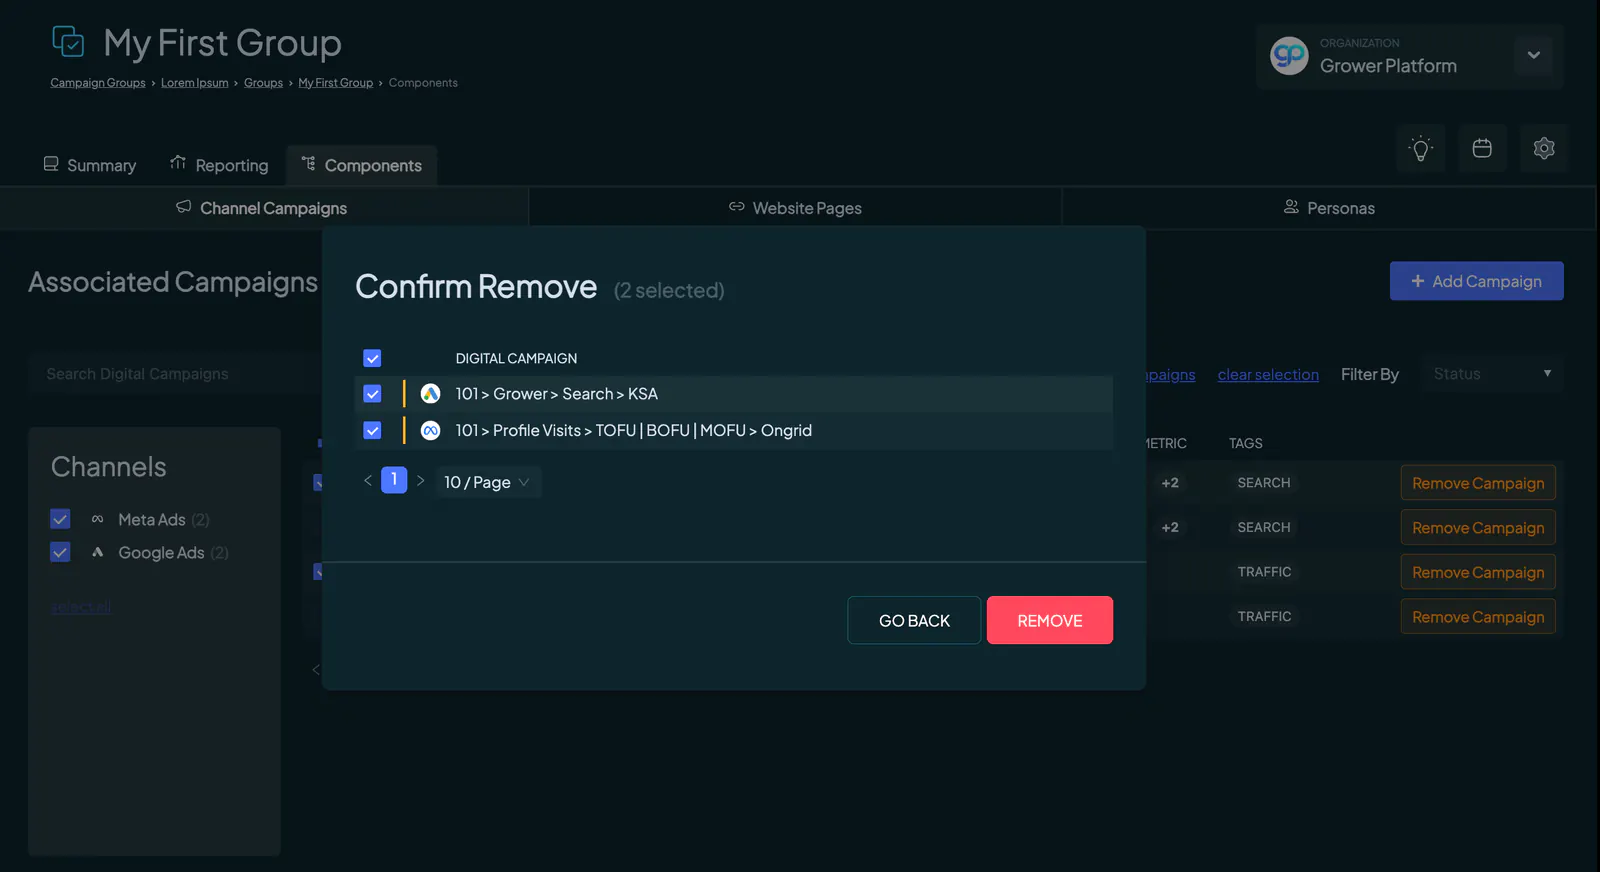
Task: Click last Remove Campaign button with TRAFFIC tag
Action: [x=1478, y=617]
